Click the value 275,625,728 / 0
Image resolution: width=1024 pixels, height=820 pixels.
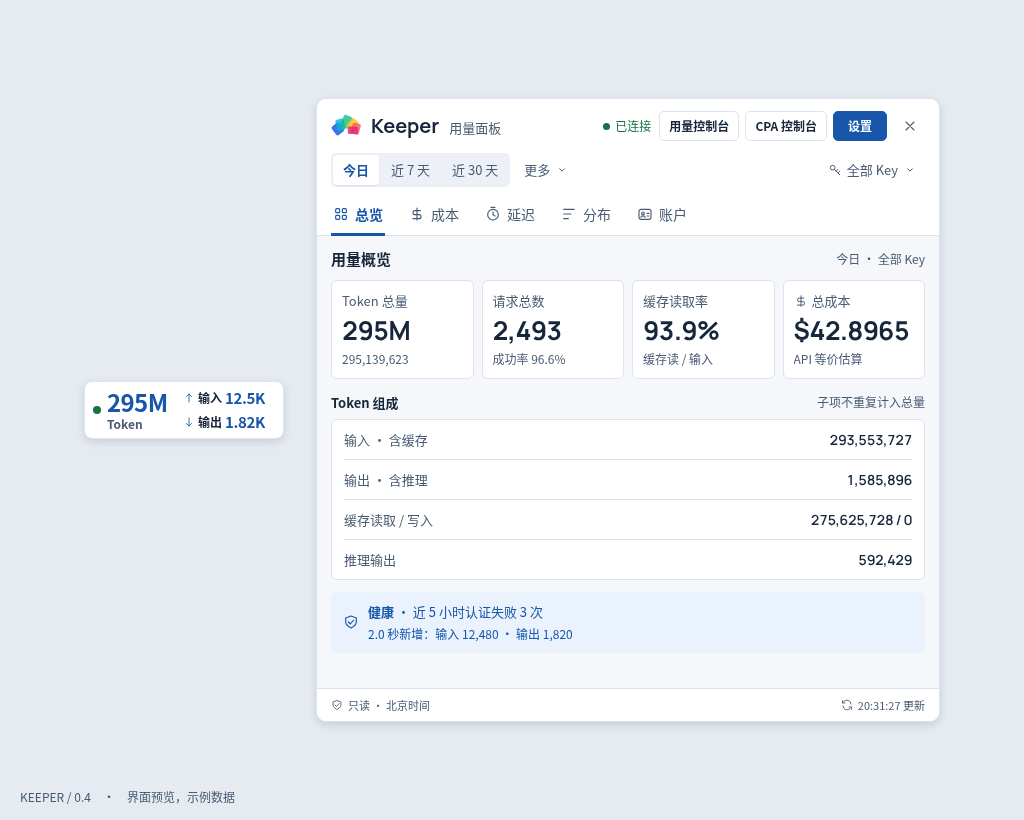click(x=861, y=520)
